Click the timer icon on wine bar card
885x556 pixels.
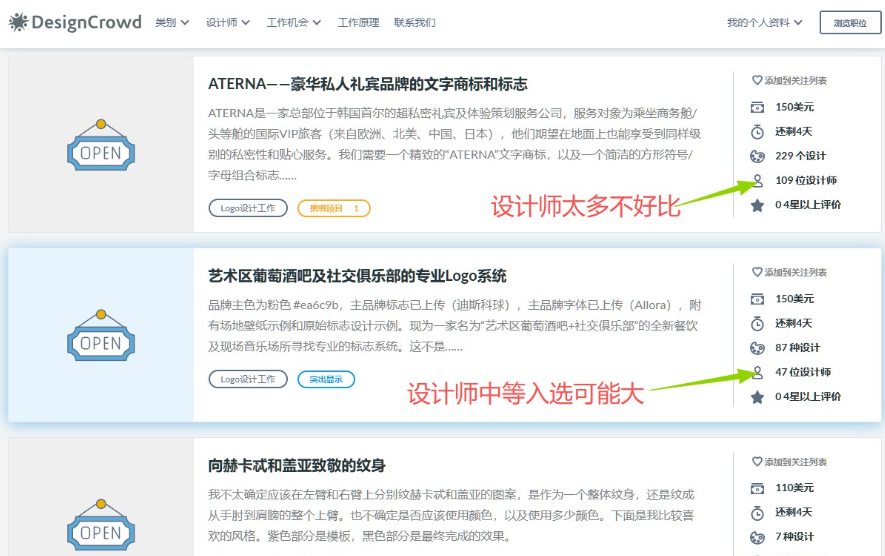click(757, 324)
